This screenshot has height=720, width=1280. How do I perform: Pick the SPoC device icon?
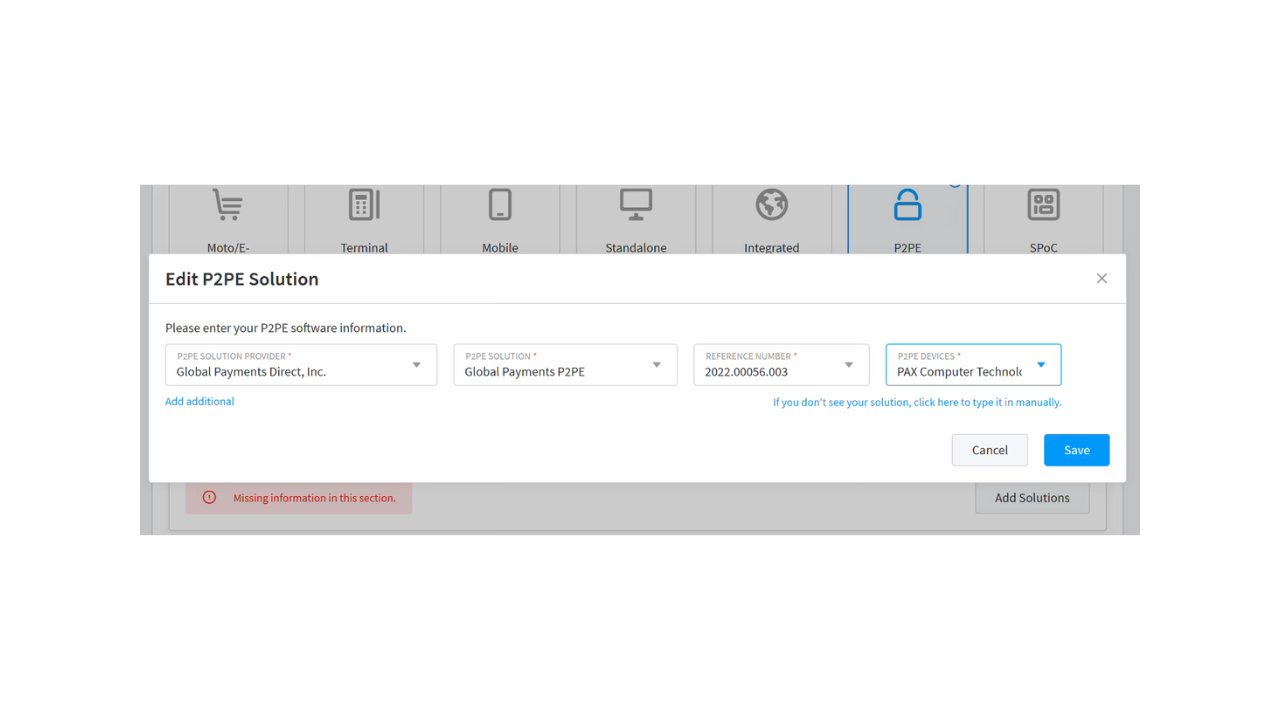click(1044, 204)
